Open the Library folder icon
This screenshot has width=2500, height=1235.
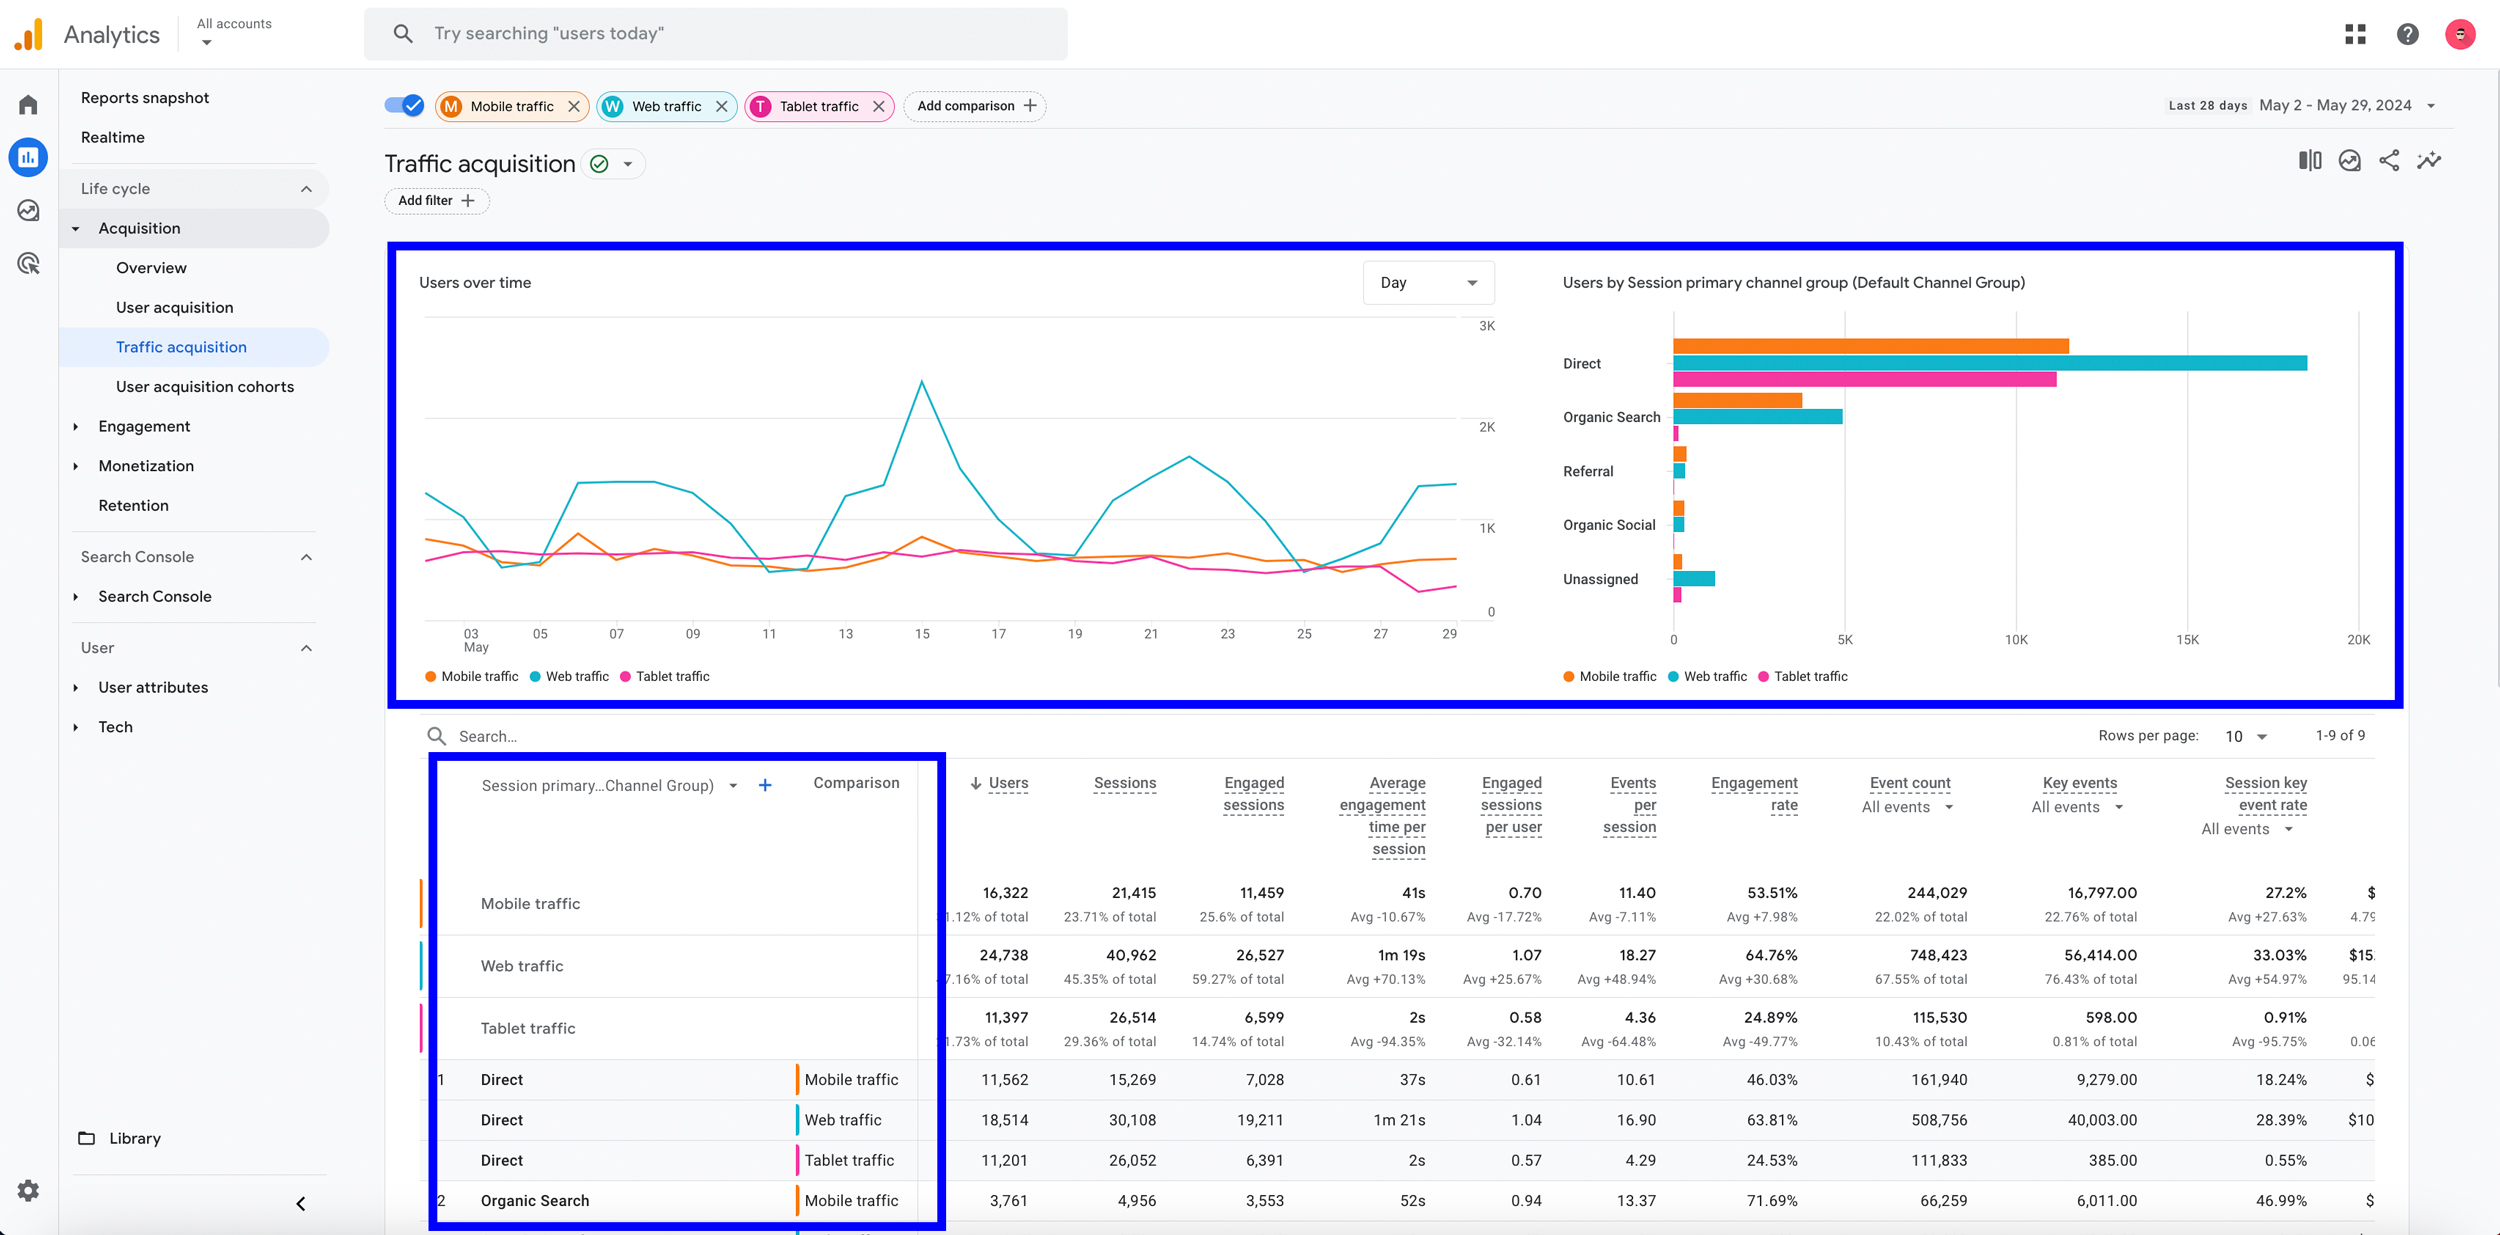click(87, 1138)
